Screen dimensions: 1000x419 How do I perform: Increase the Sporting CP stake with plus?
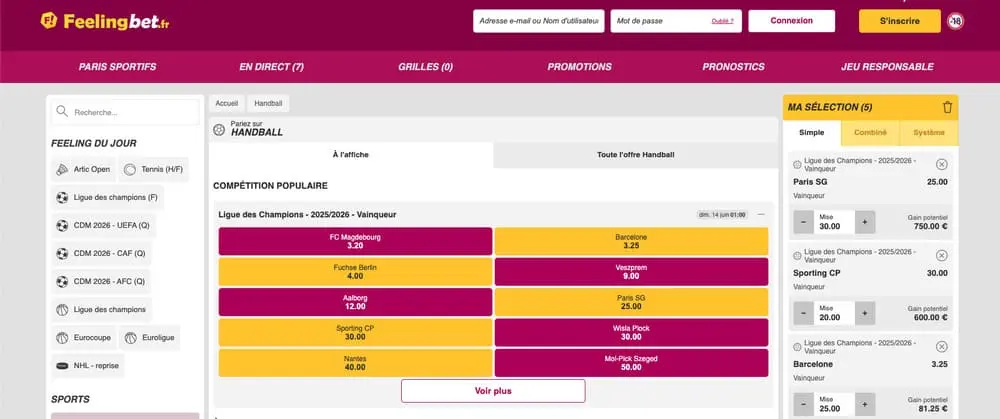865,313
